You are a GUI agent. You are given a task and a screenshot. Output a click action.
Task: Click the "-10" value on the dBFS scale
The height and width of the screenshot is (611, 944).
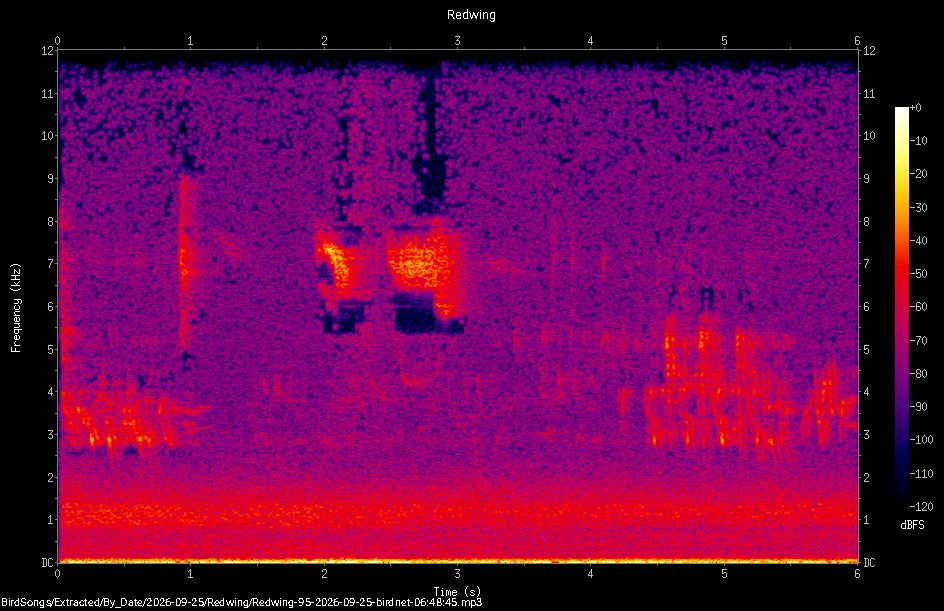(x=919, y=141)
